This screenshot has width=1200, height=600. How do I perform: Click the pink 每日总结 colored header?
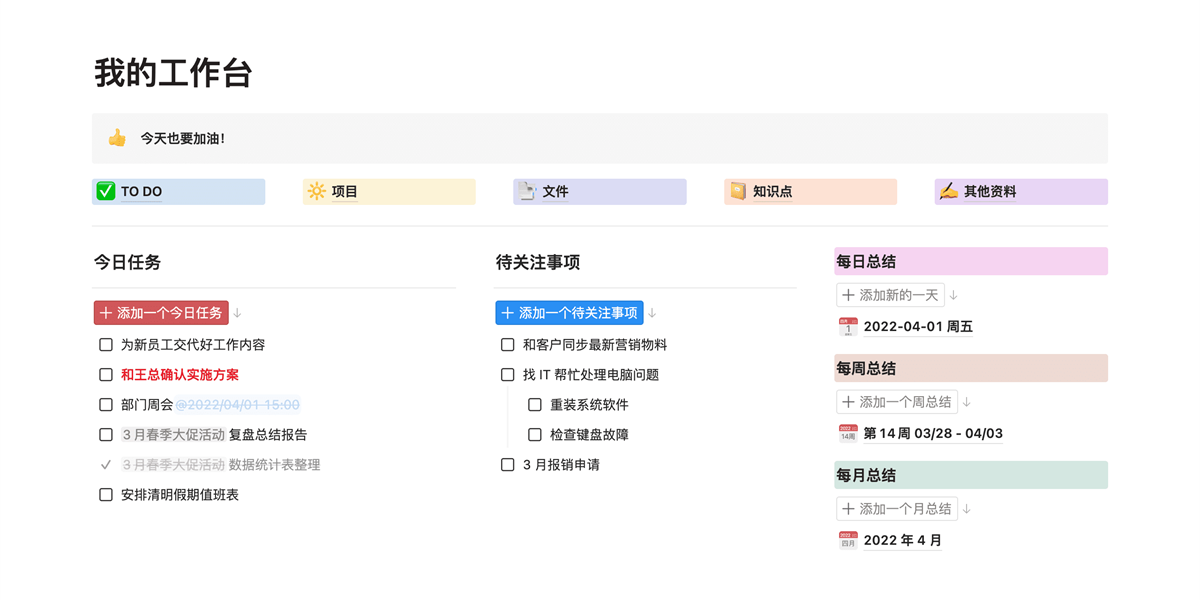pyautogui.click(x=970, y=262)
